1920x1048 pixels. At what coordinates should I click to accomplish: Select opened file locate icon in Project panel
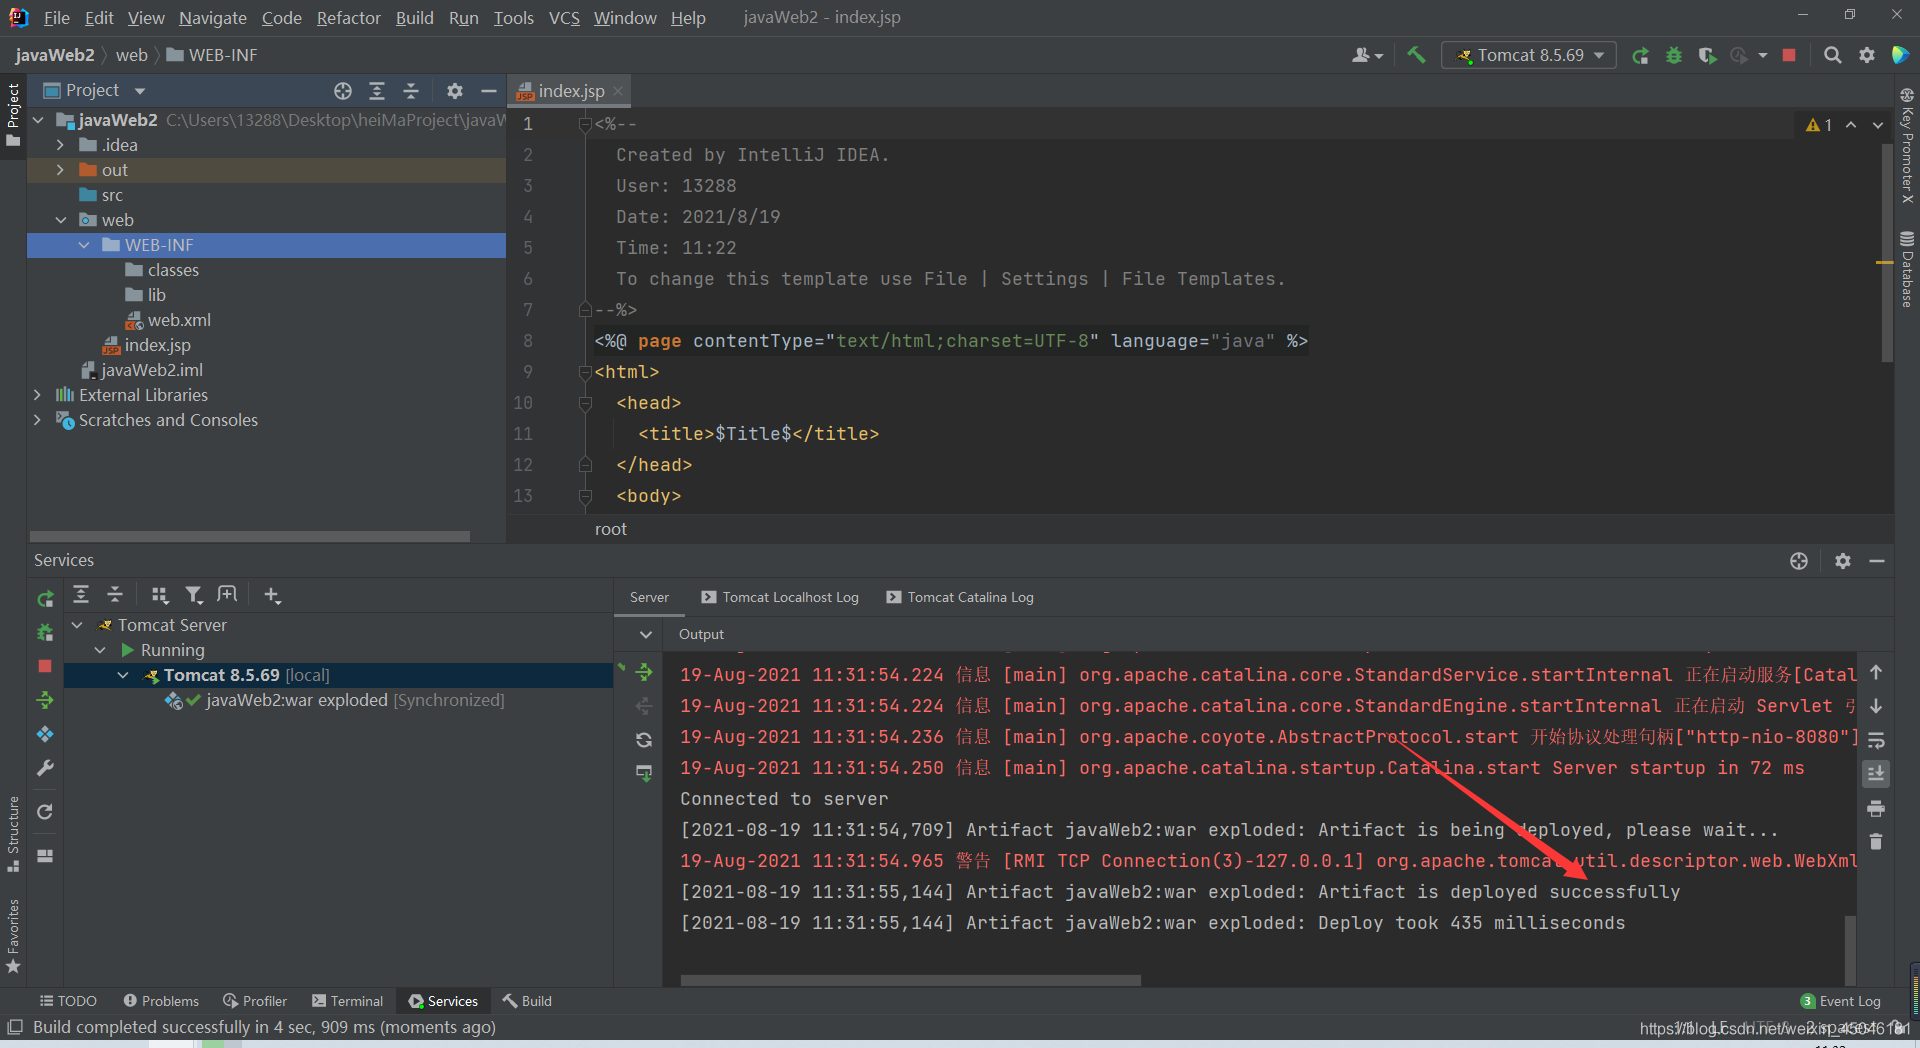click(343, 91)
